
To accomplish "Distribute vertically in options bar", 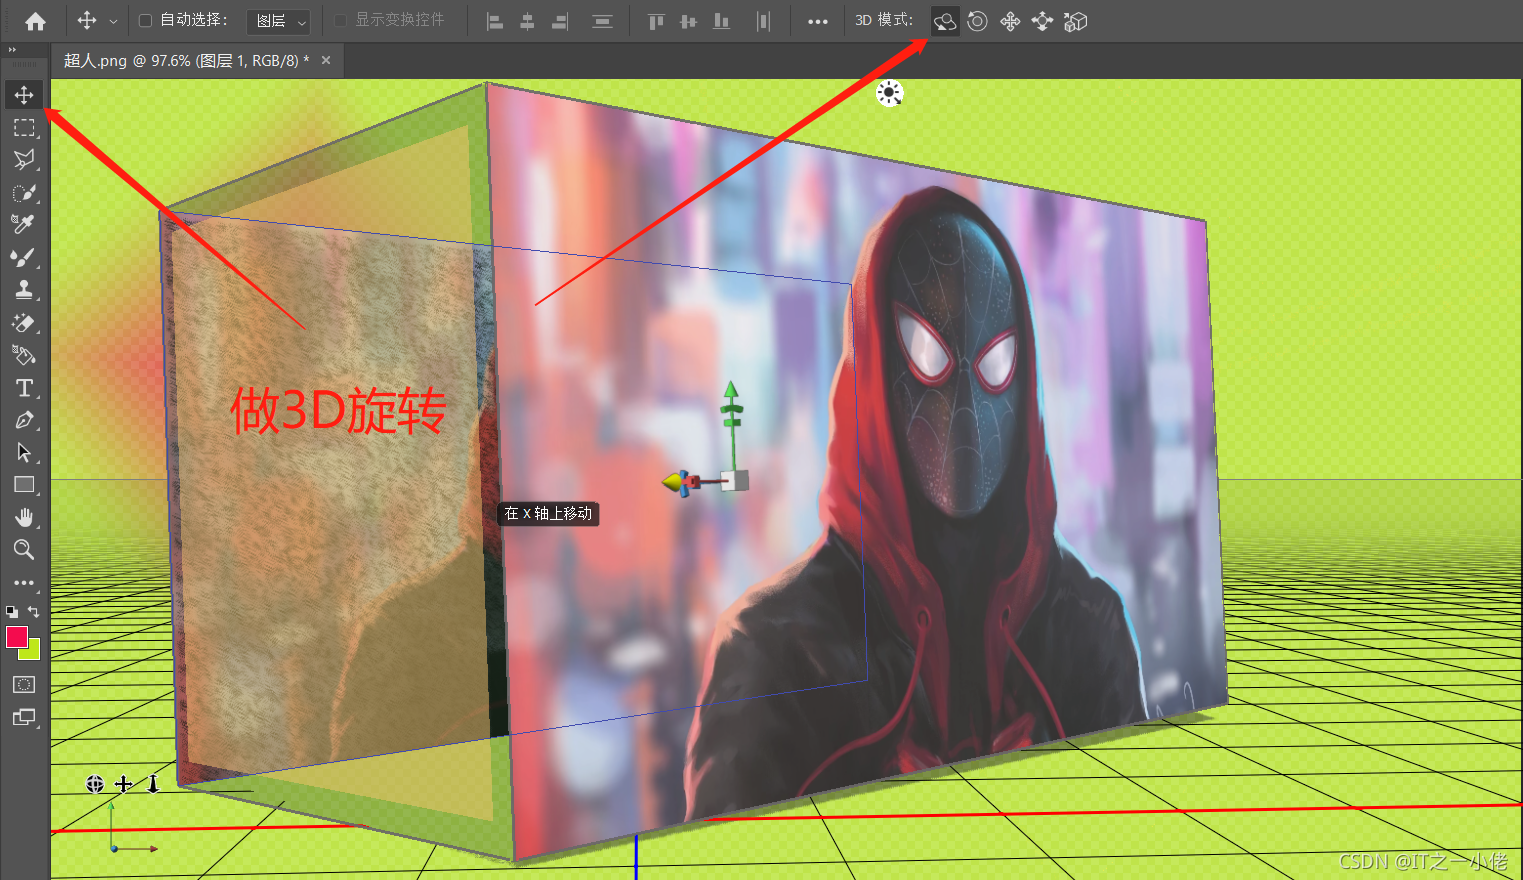I will click(x=602, y=21).
